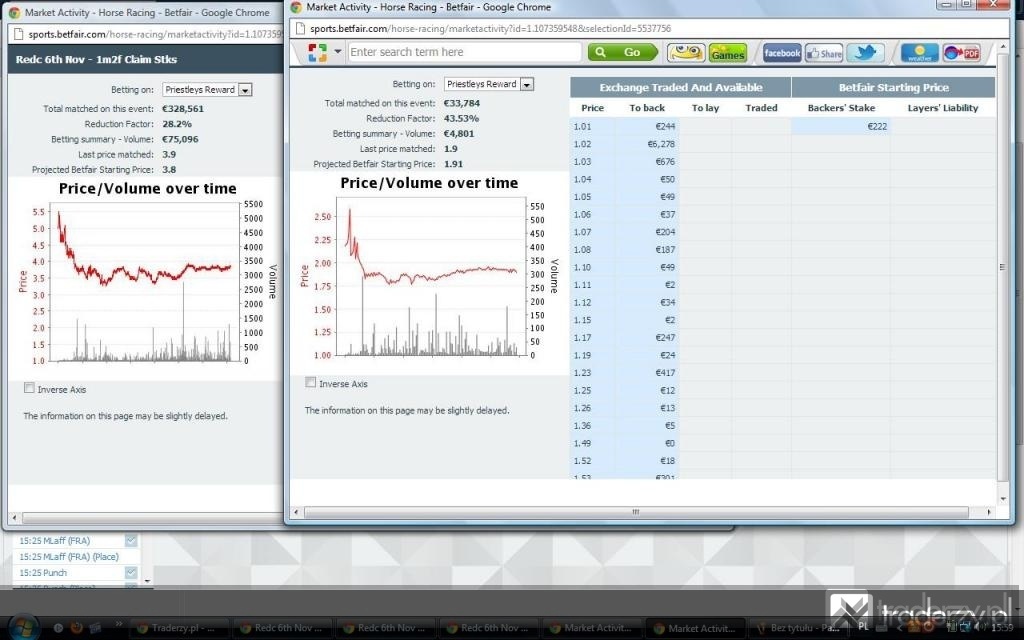Tick checkbox beside 15:25 Punch
Screen dimensions: 1024x640
pos(131,573)
